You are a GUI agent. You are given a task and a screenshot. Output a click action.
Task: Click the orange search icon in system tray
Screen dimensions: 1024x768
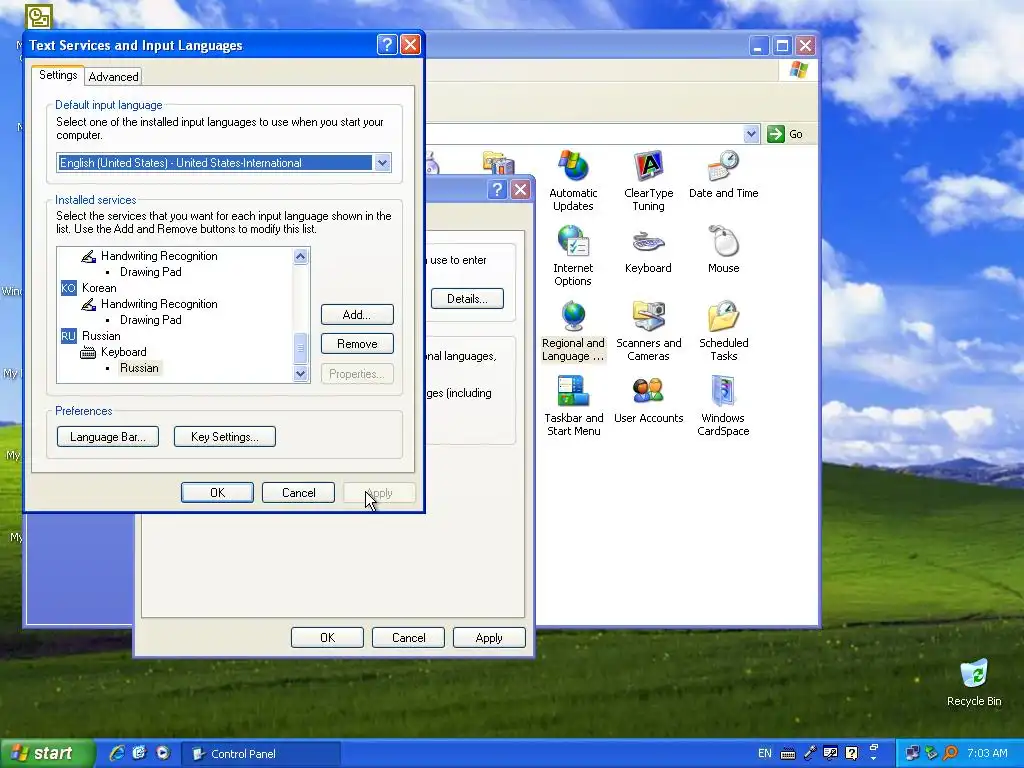(x=950, y=753)
